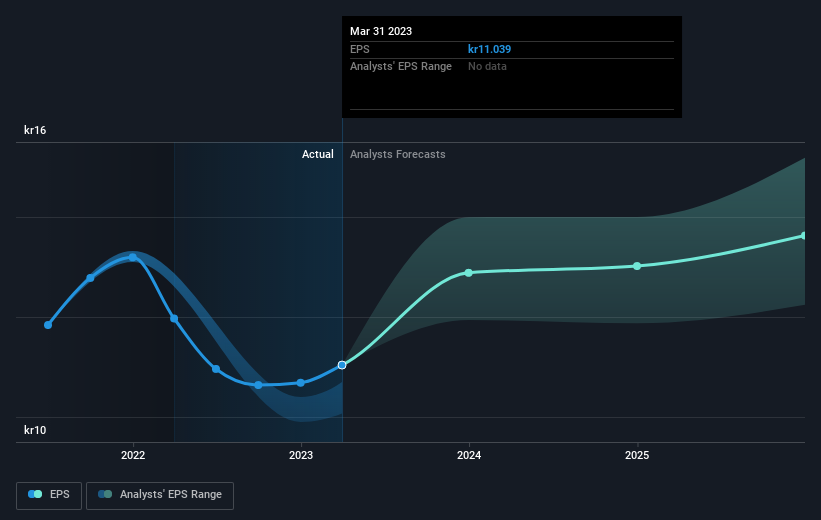Image resolution: width=821 pixels, height=520 pixels.
Task: Select the peak EPS point at 2022
Action: click(x=132, y=257)
